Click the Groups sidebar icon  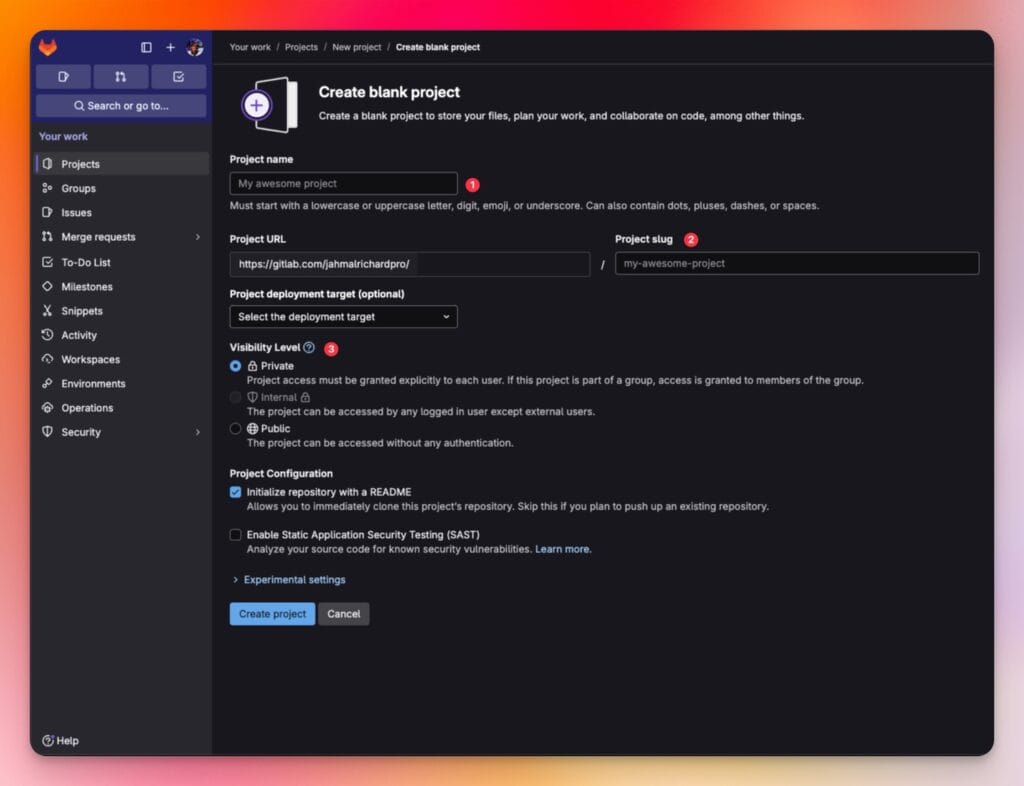point(47,188)
